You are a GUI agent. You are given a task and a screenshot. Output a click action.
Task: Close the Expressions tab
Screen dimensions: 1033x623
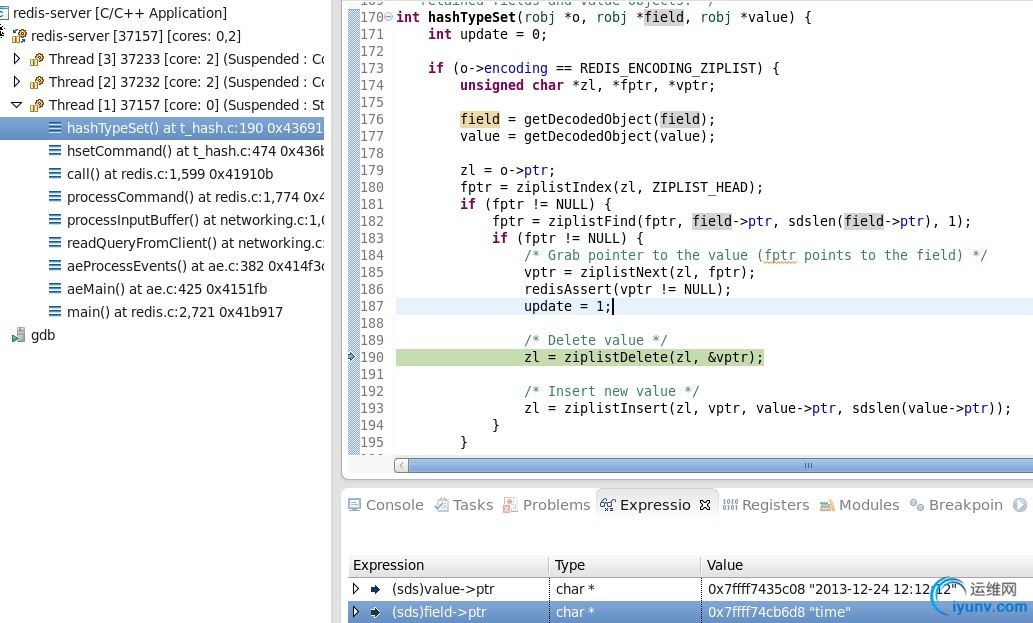click(x=705, y=505)
